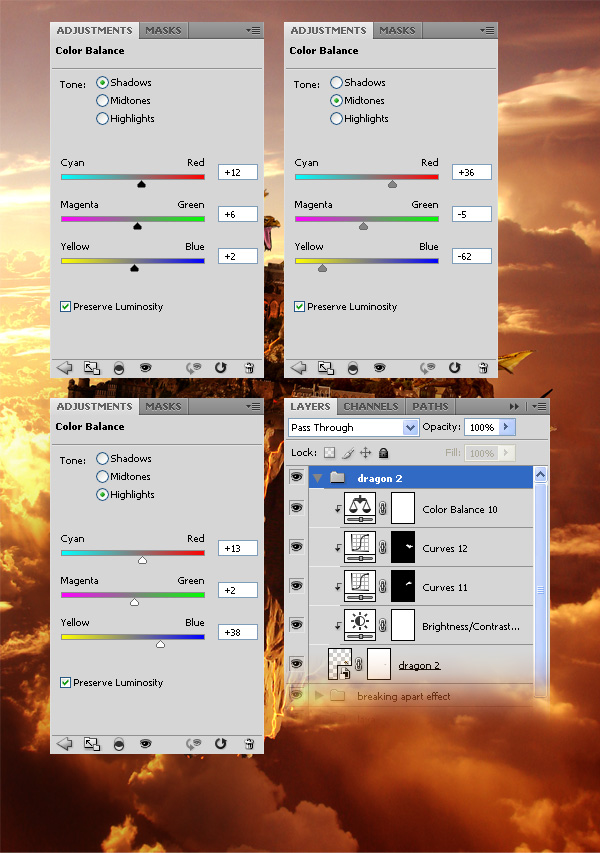The width and height of the screenshot is (600, 853).
Task: Select Brightness/Contrast sun adjustment icon
Action: [x=360, y=626]
